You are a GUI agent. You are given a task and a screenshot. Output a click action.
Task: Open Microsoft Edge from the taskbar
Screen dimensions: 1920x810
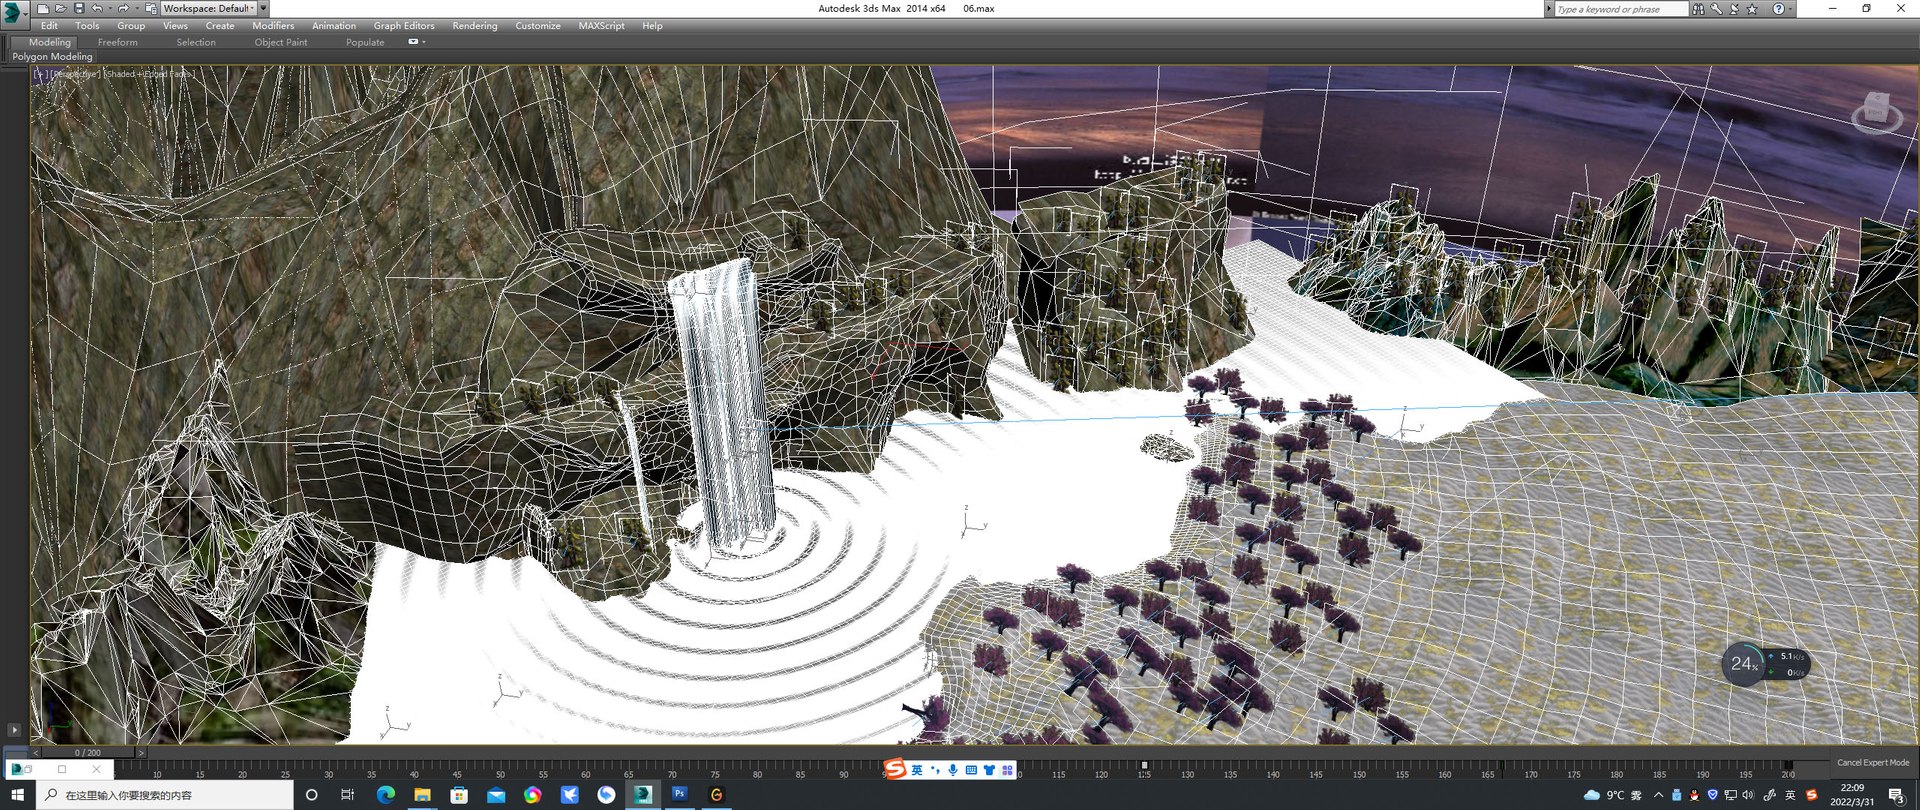[x=385, y=795]
